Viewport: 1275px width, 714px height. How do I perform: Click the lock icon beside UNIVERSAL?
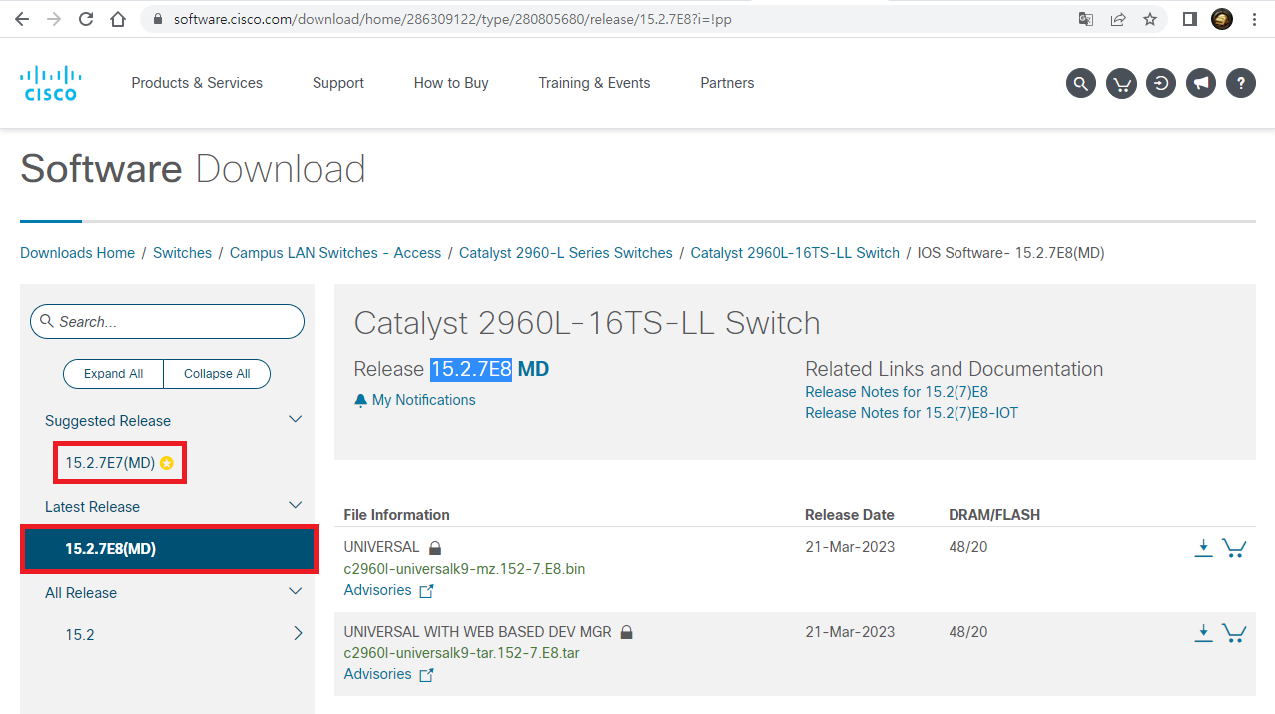(435, 548)
